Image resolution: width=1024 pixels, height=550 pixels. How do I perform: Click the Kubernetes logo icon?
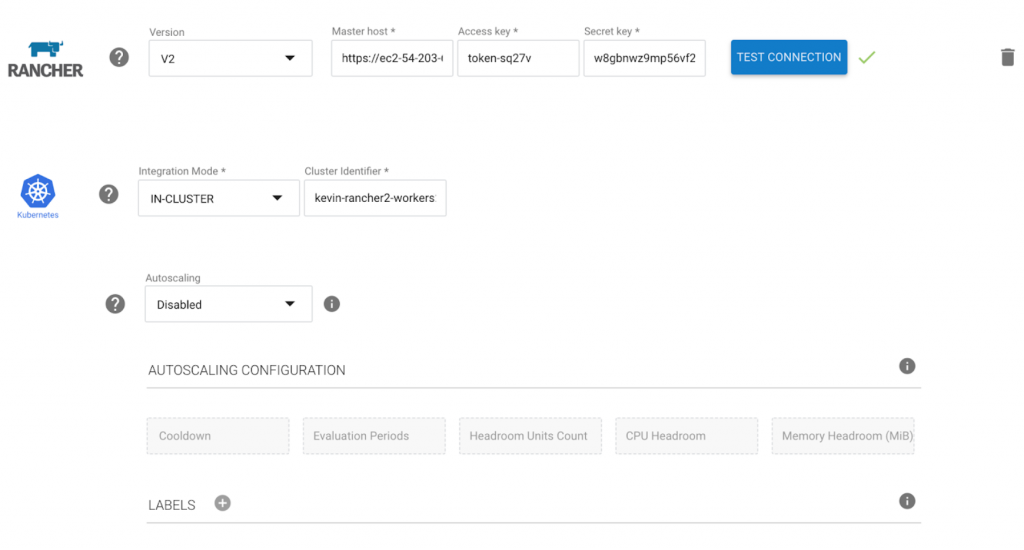coord(38,192)
